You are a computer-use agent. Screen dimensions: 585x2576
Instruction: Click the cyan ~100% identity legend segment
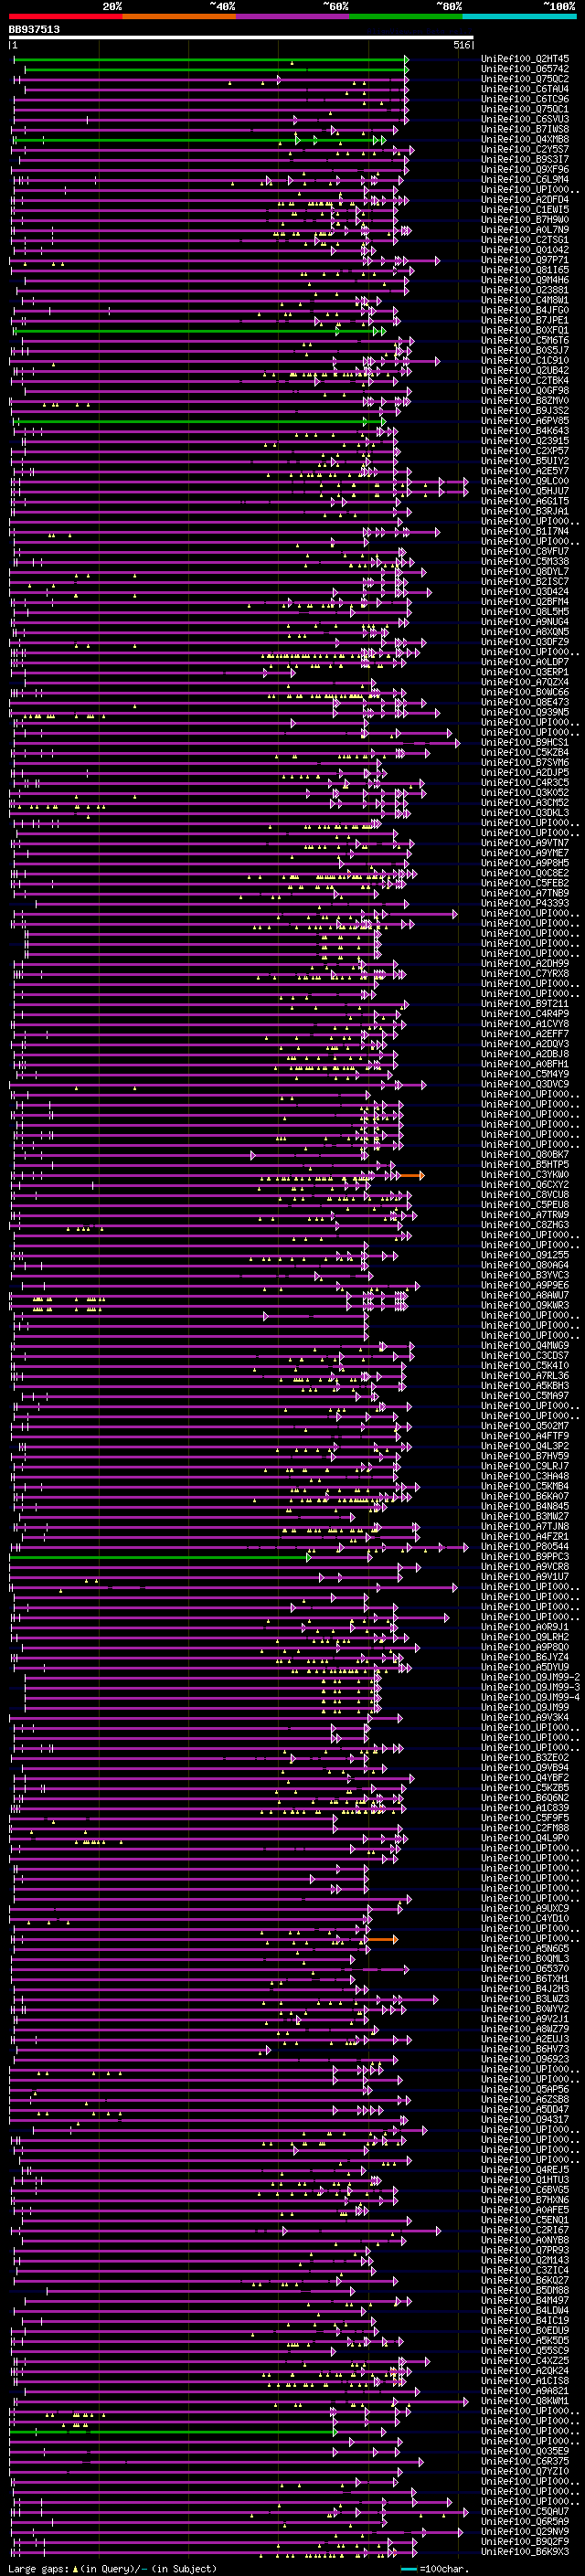pyautogui.click(x=520, y=16)
